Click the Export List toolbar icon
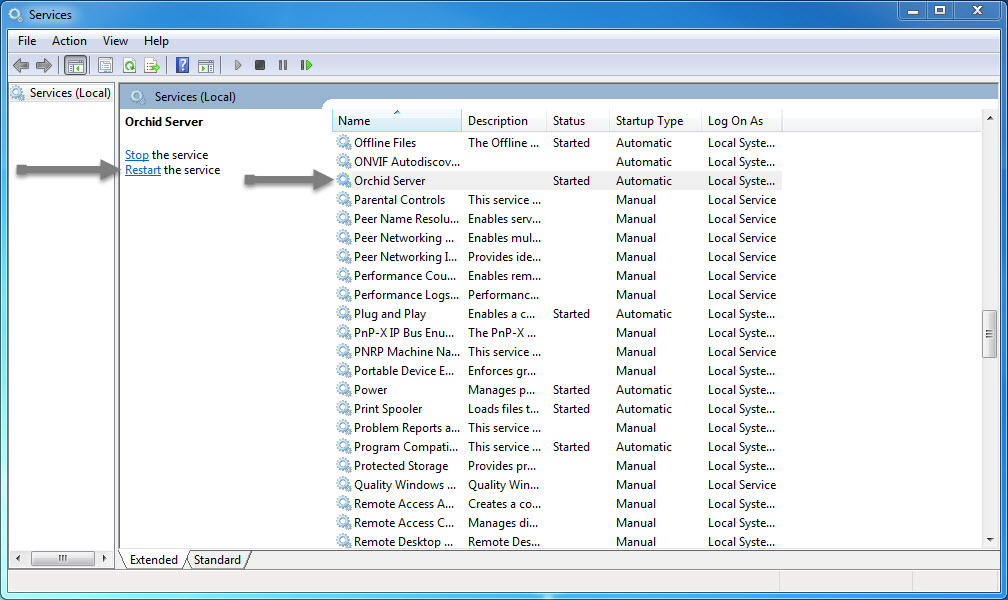Image resolution: width=1008 pixels, height=600 pixels. 152,65
